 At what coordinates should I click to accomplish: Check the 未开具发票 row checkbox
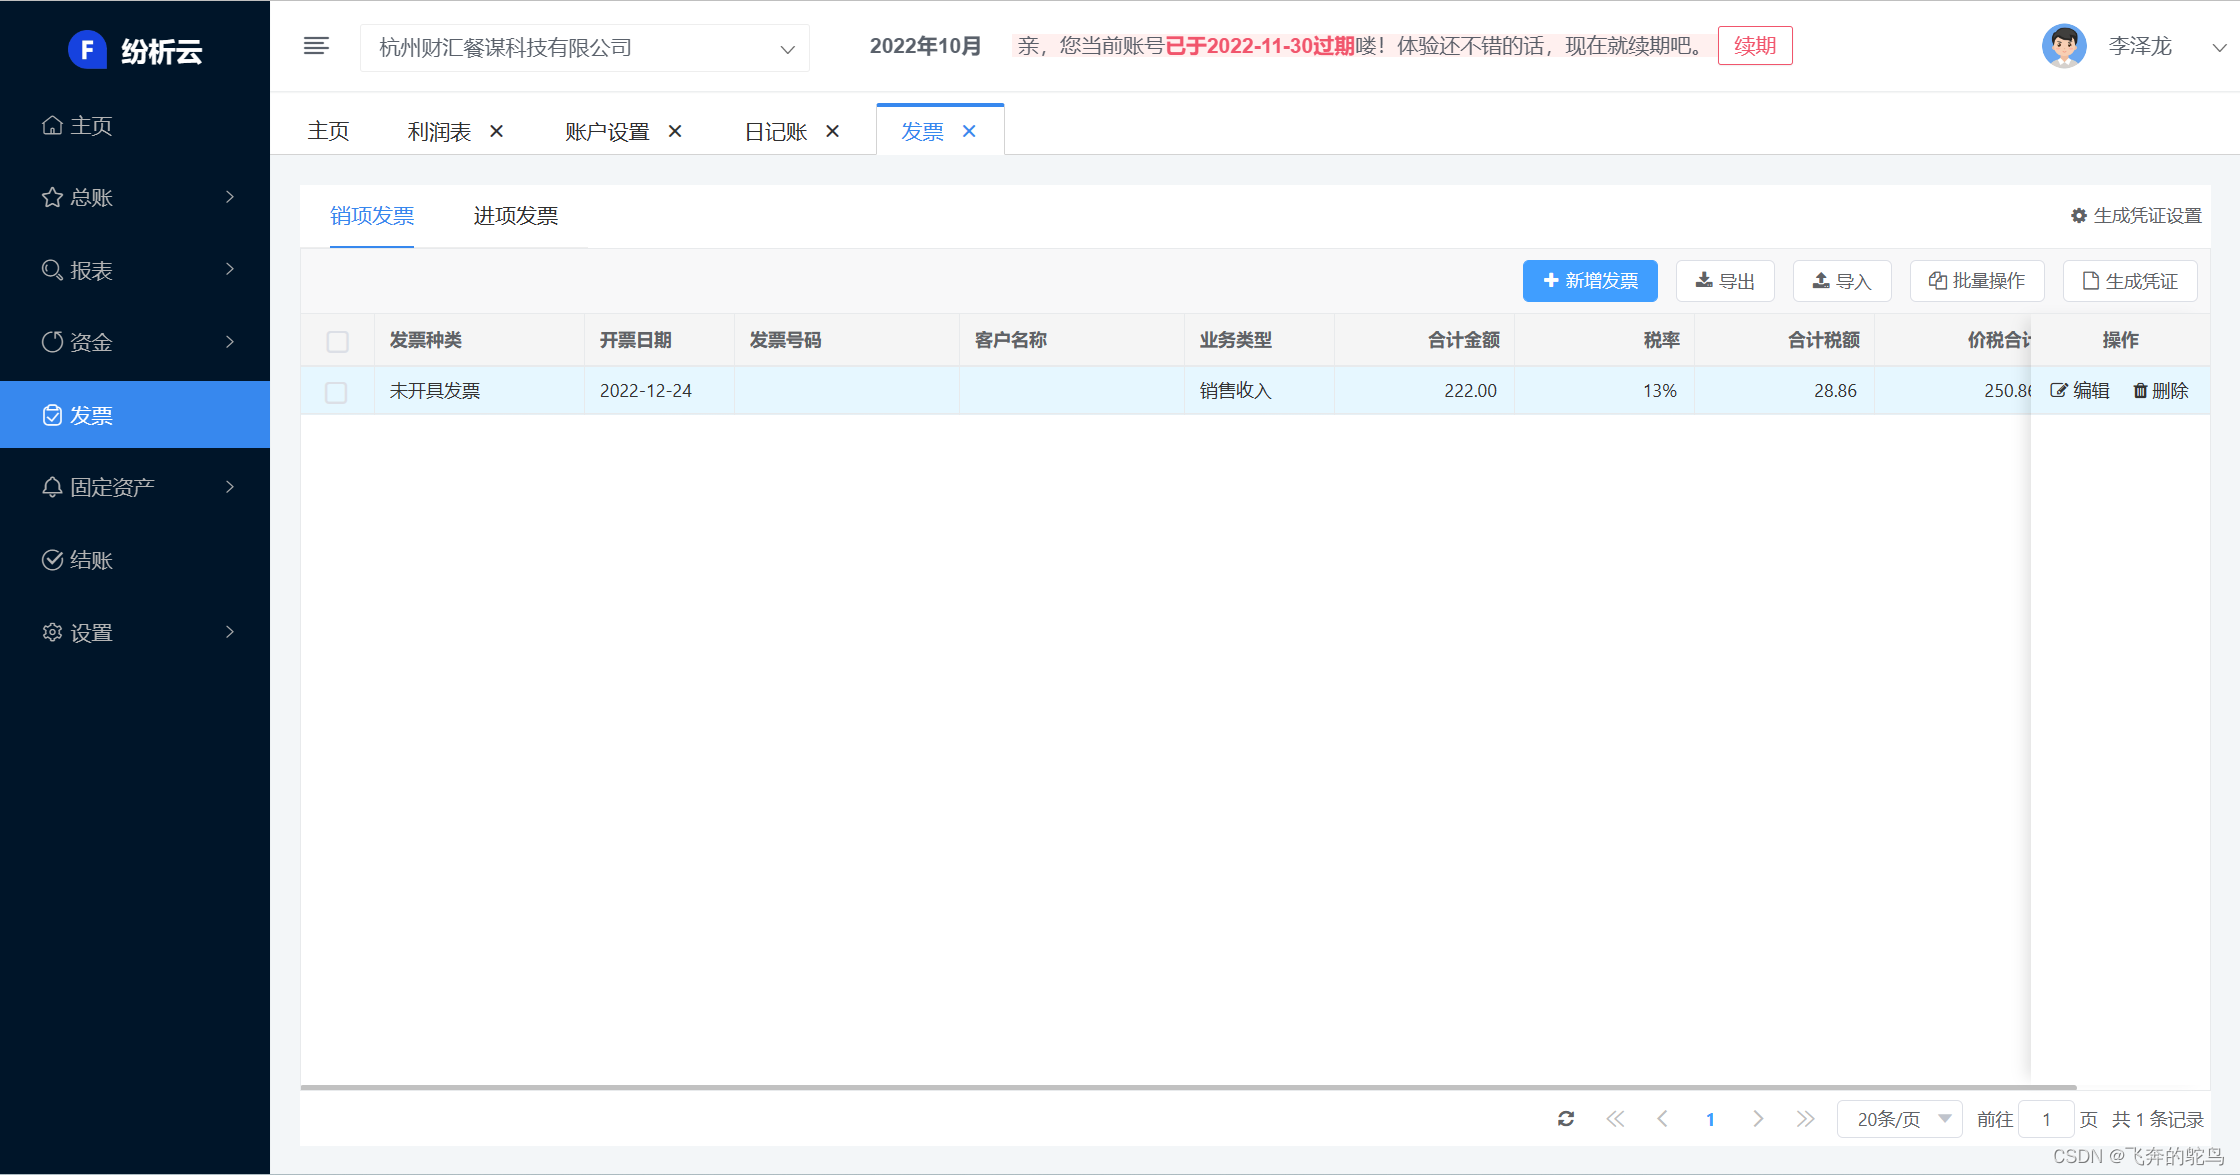pyautogui.click(x=337, y=392)
